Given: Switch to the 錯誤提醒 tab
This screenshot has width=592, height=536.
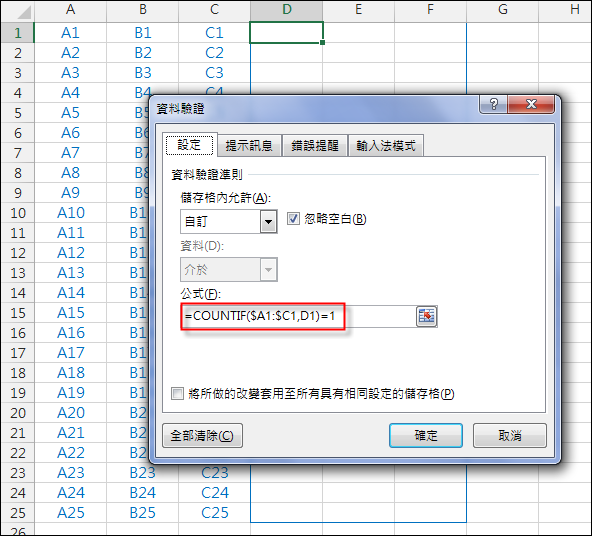Looking at the screenshot, I should point(315,145).
